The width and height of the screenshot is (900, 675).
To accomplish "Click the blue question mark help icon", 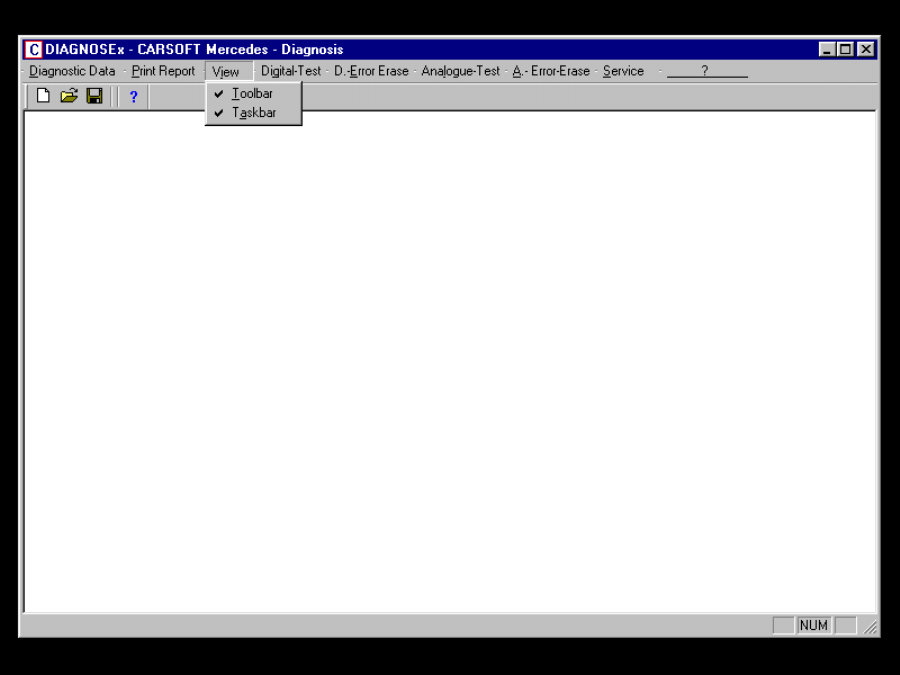I will pyautogui.click(x=133, y=95).
